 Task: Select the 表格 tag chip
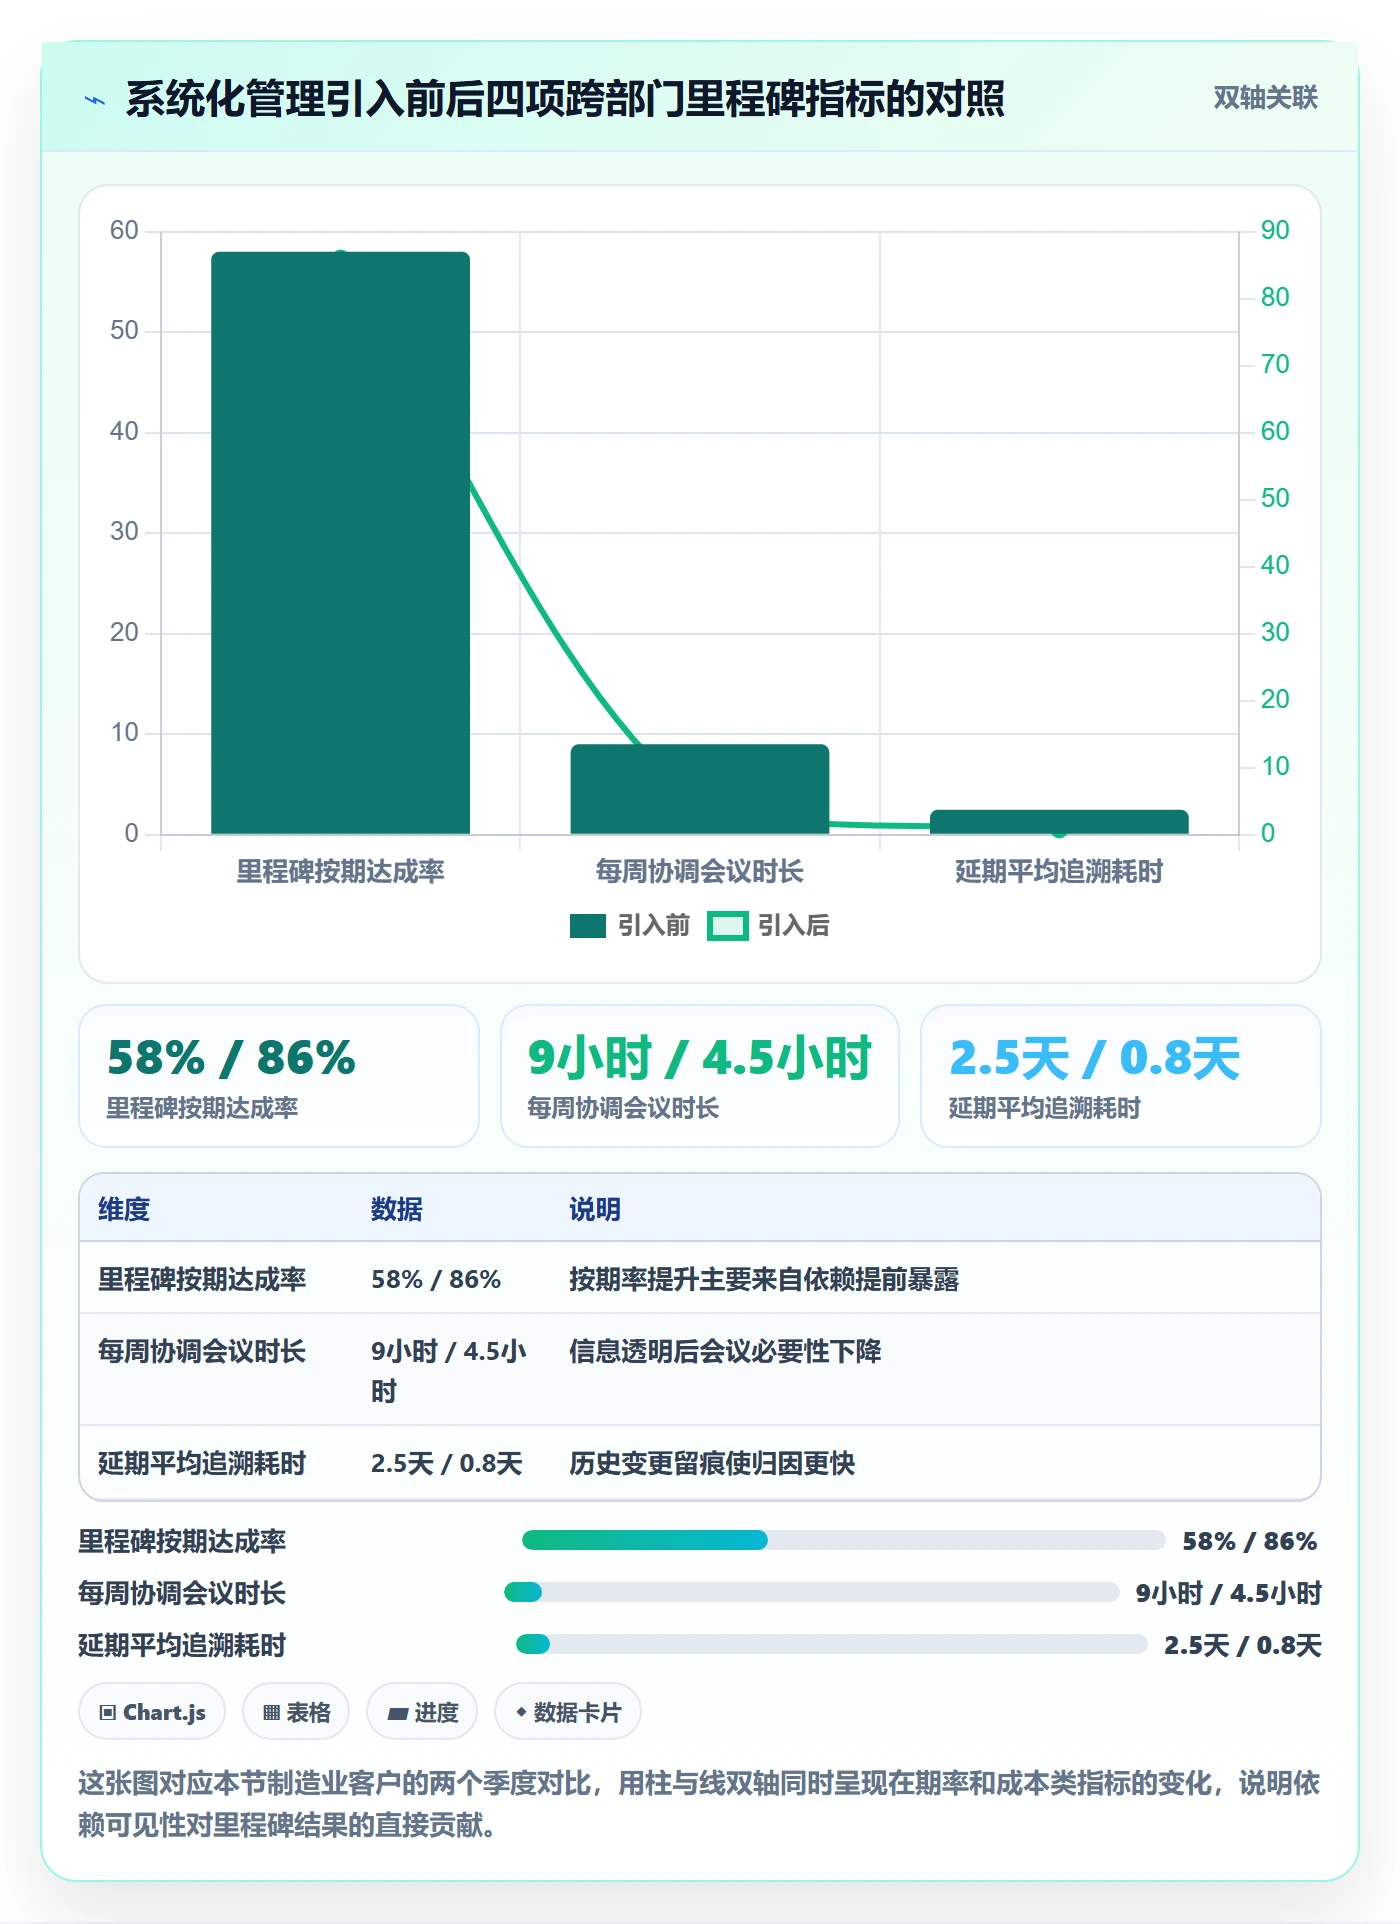click(296, 1712)
